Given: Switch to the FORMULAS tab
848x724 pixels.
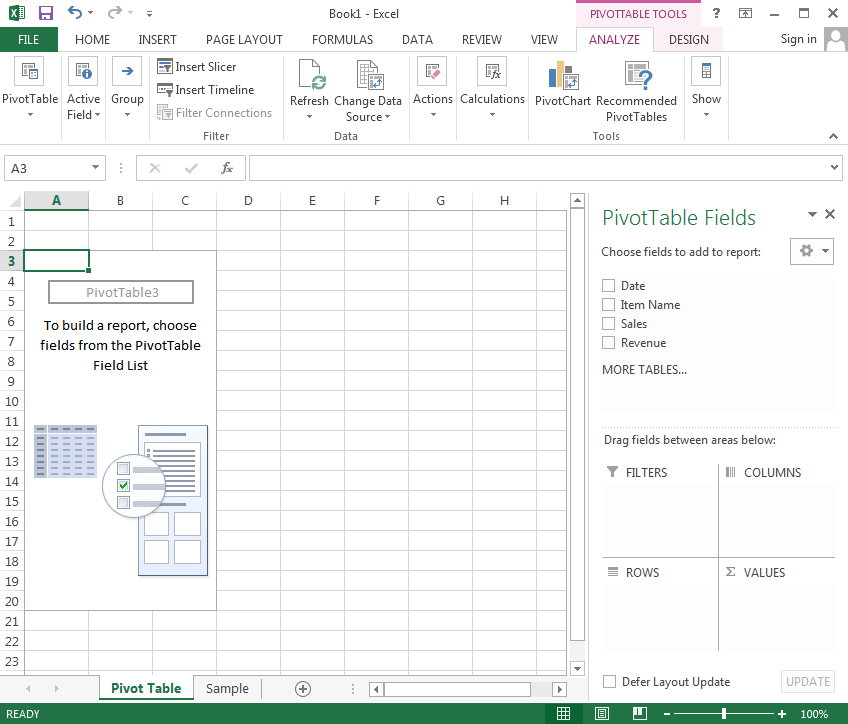Looking at the screenshot, I should point(342,39).
